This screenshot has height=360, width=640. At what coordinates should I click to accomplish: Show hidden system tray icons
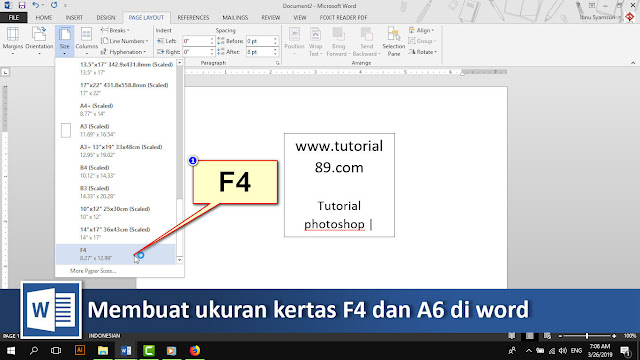[529, 351]
